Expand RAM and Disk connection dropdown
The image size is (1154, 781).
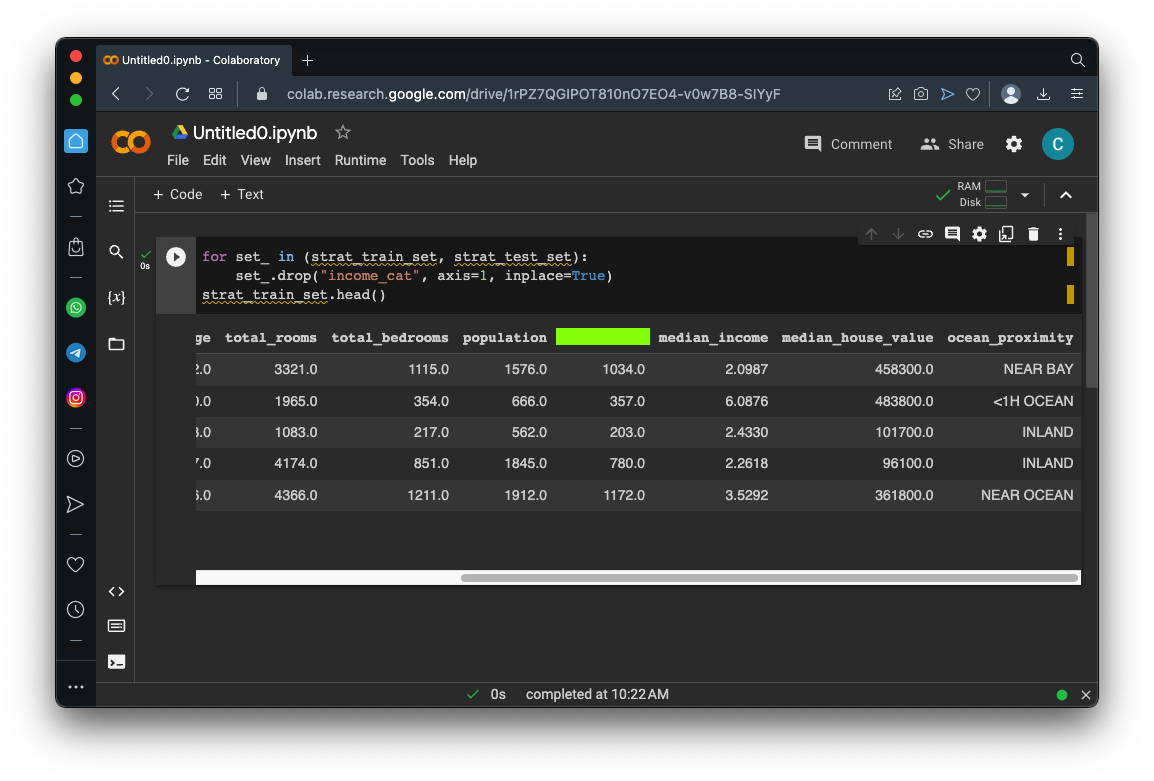(1024, 195)
